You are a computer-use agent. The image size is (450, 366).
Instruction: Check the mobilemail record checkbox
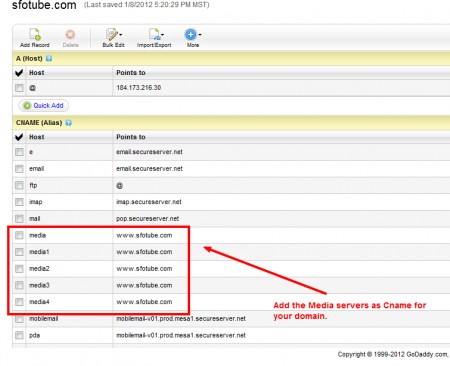19,319
